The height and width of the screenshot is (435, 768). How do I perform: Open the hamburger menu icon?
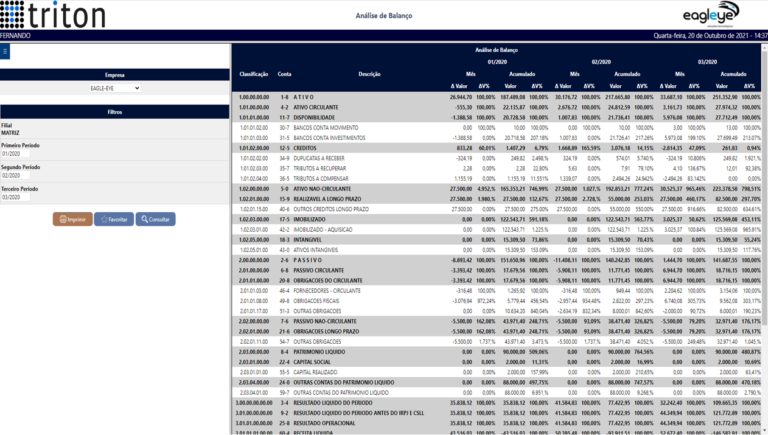click(5, 51)
